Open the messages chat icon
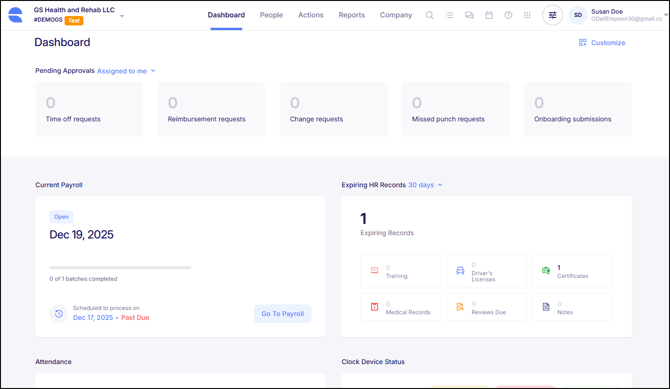 (469, 15)
